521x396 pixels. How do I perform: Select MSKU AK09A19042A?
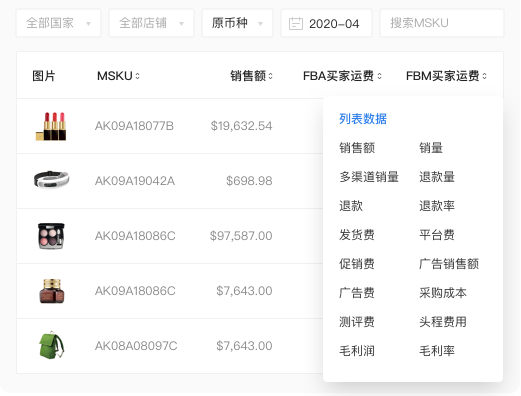[135, 181]
